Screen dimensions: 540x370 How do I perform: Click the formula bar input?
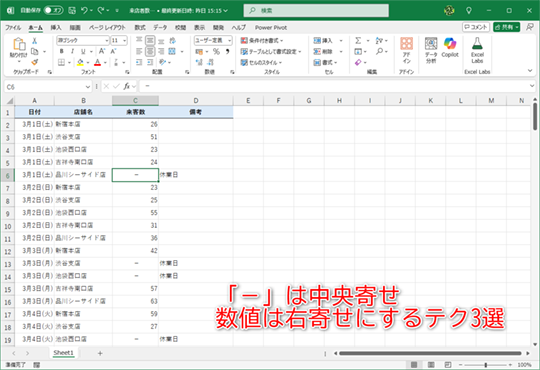pos(336,86)
